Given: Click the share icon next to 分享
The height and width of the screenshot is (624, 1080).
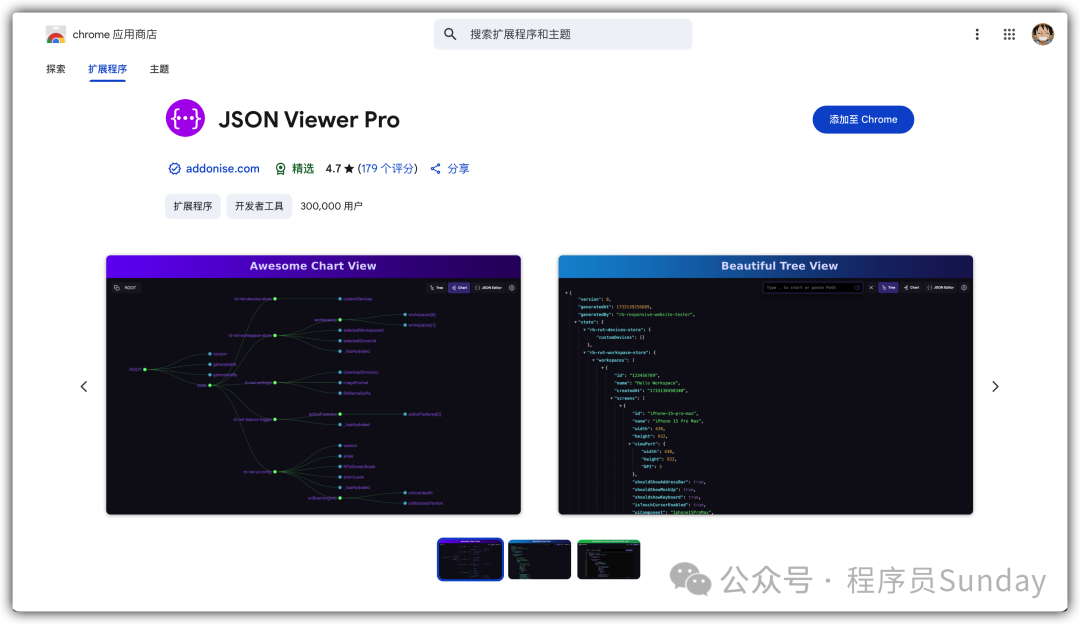Looking at the screenshot, I should 436,169.
